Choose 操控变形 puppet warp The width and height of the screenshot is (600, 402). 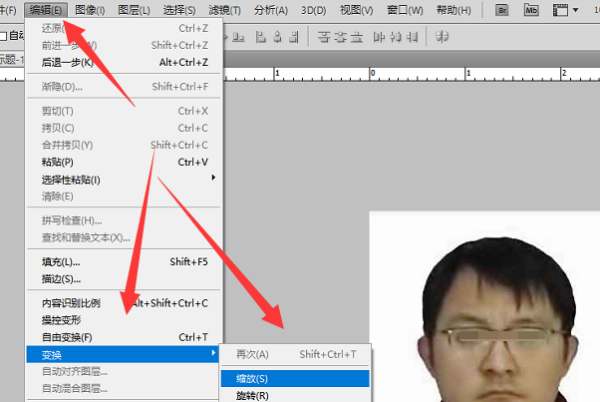point(123,320)
